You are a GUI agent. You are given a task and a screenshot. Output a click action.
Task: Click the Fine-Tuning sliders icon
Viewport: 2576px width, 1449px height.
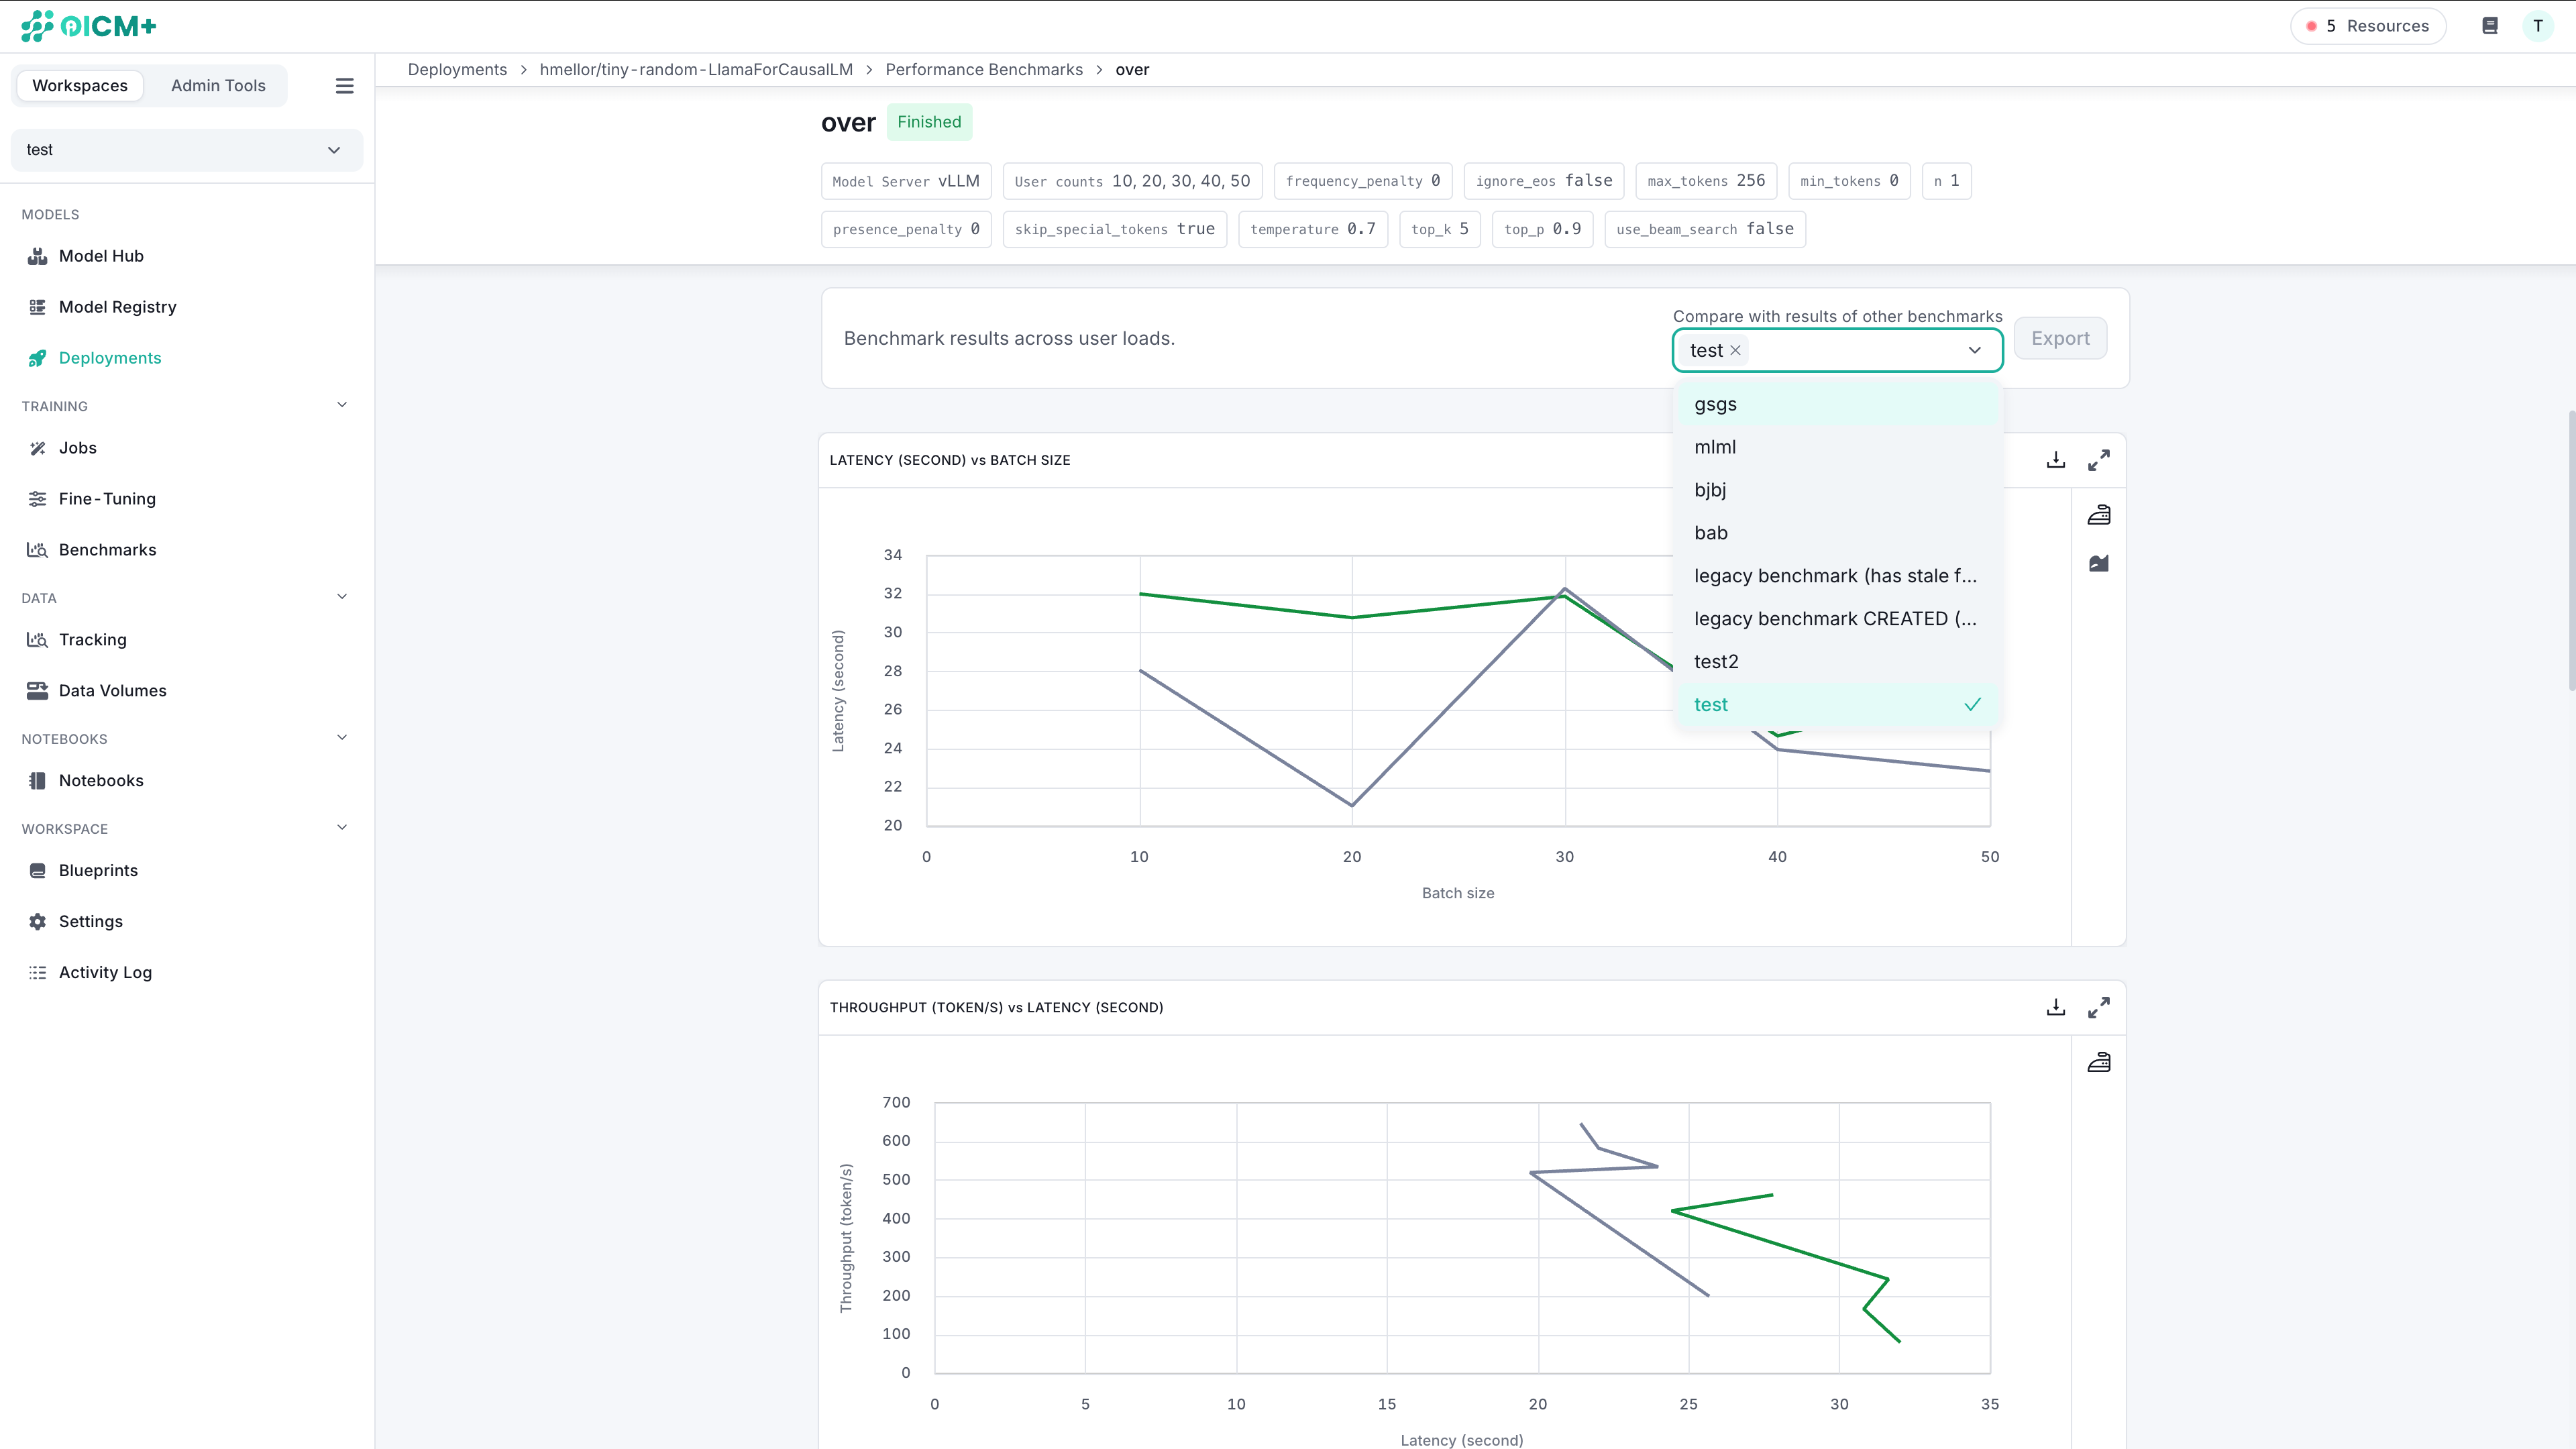point(37,499)
